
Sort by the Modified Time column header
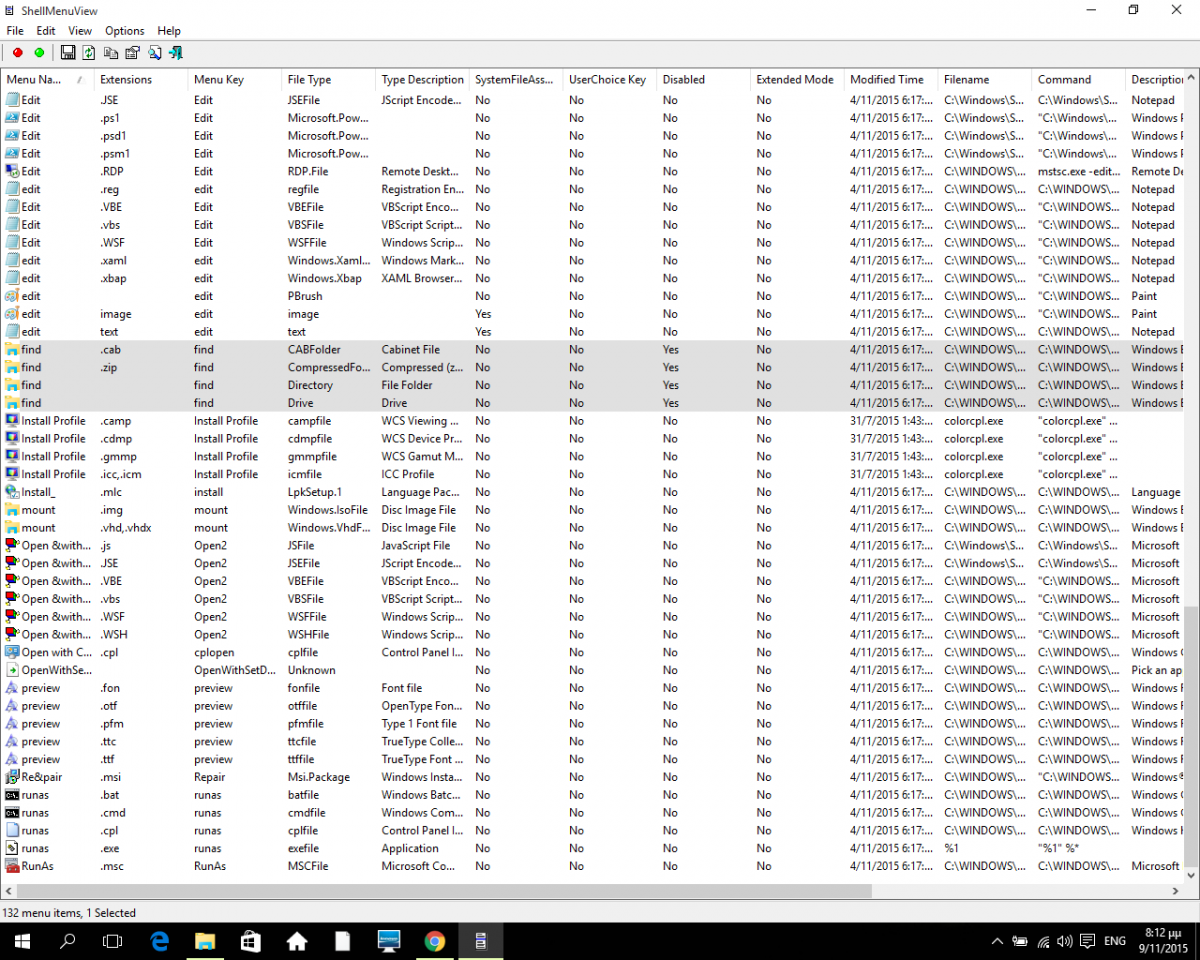[x=886, y=80]
